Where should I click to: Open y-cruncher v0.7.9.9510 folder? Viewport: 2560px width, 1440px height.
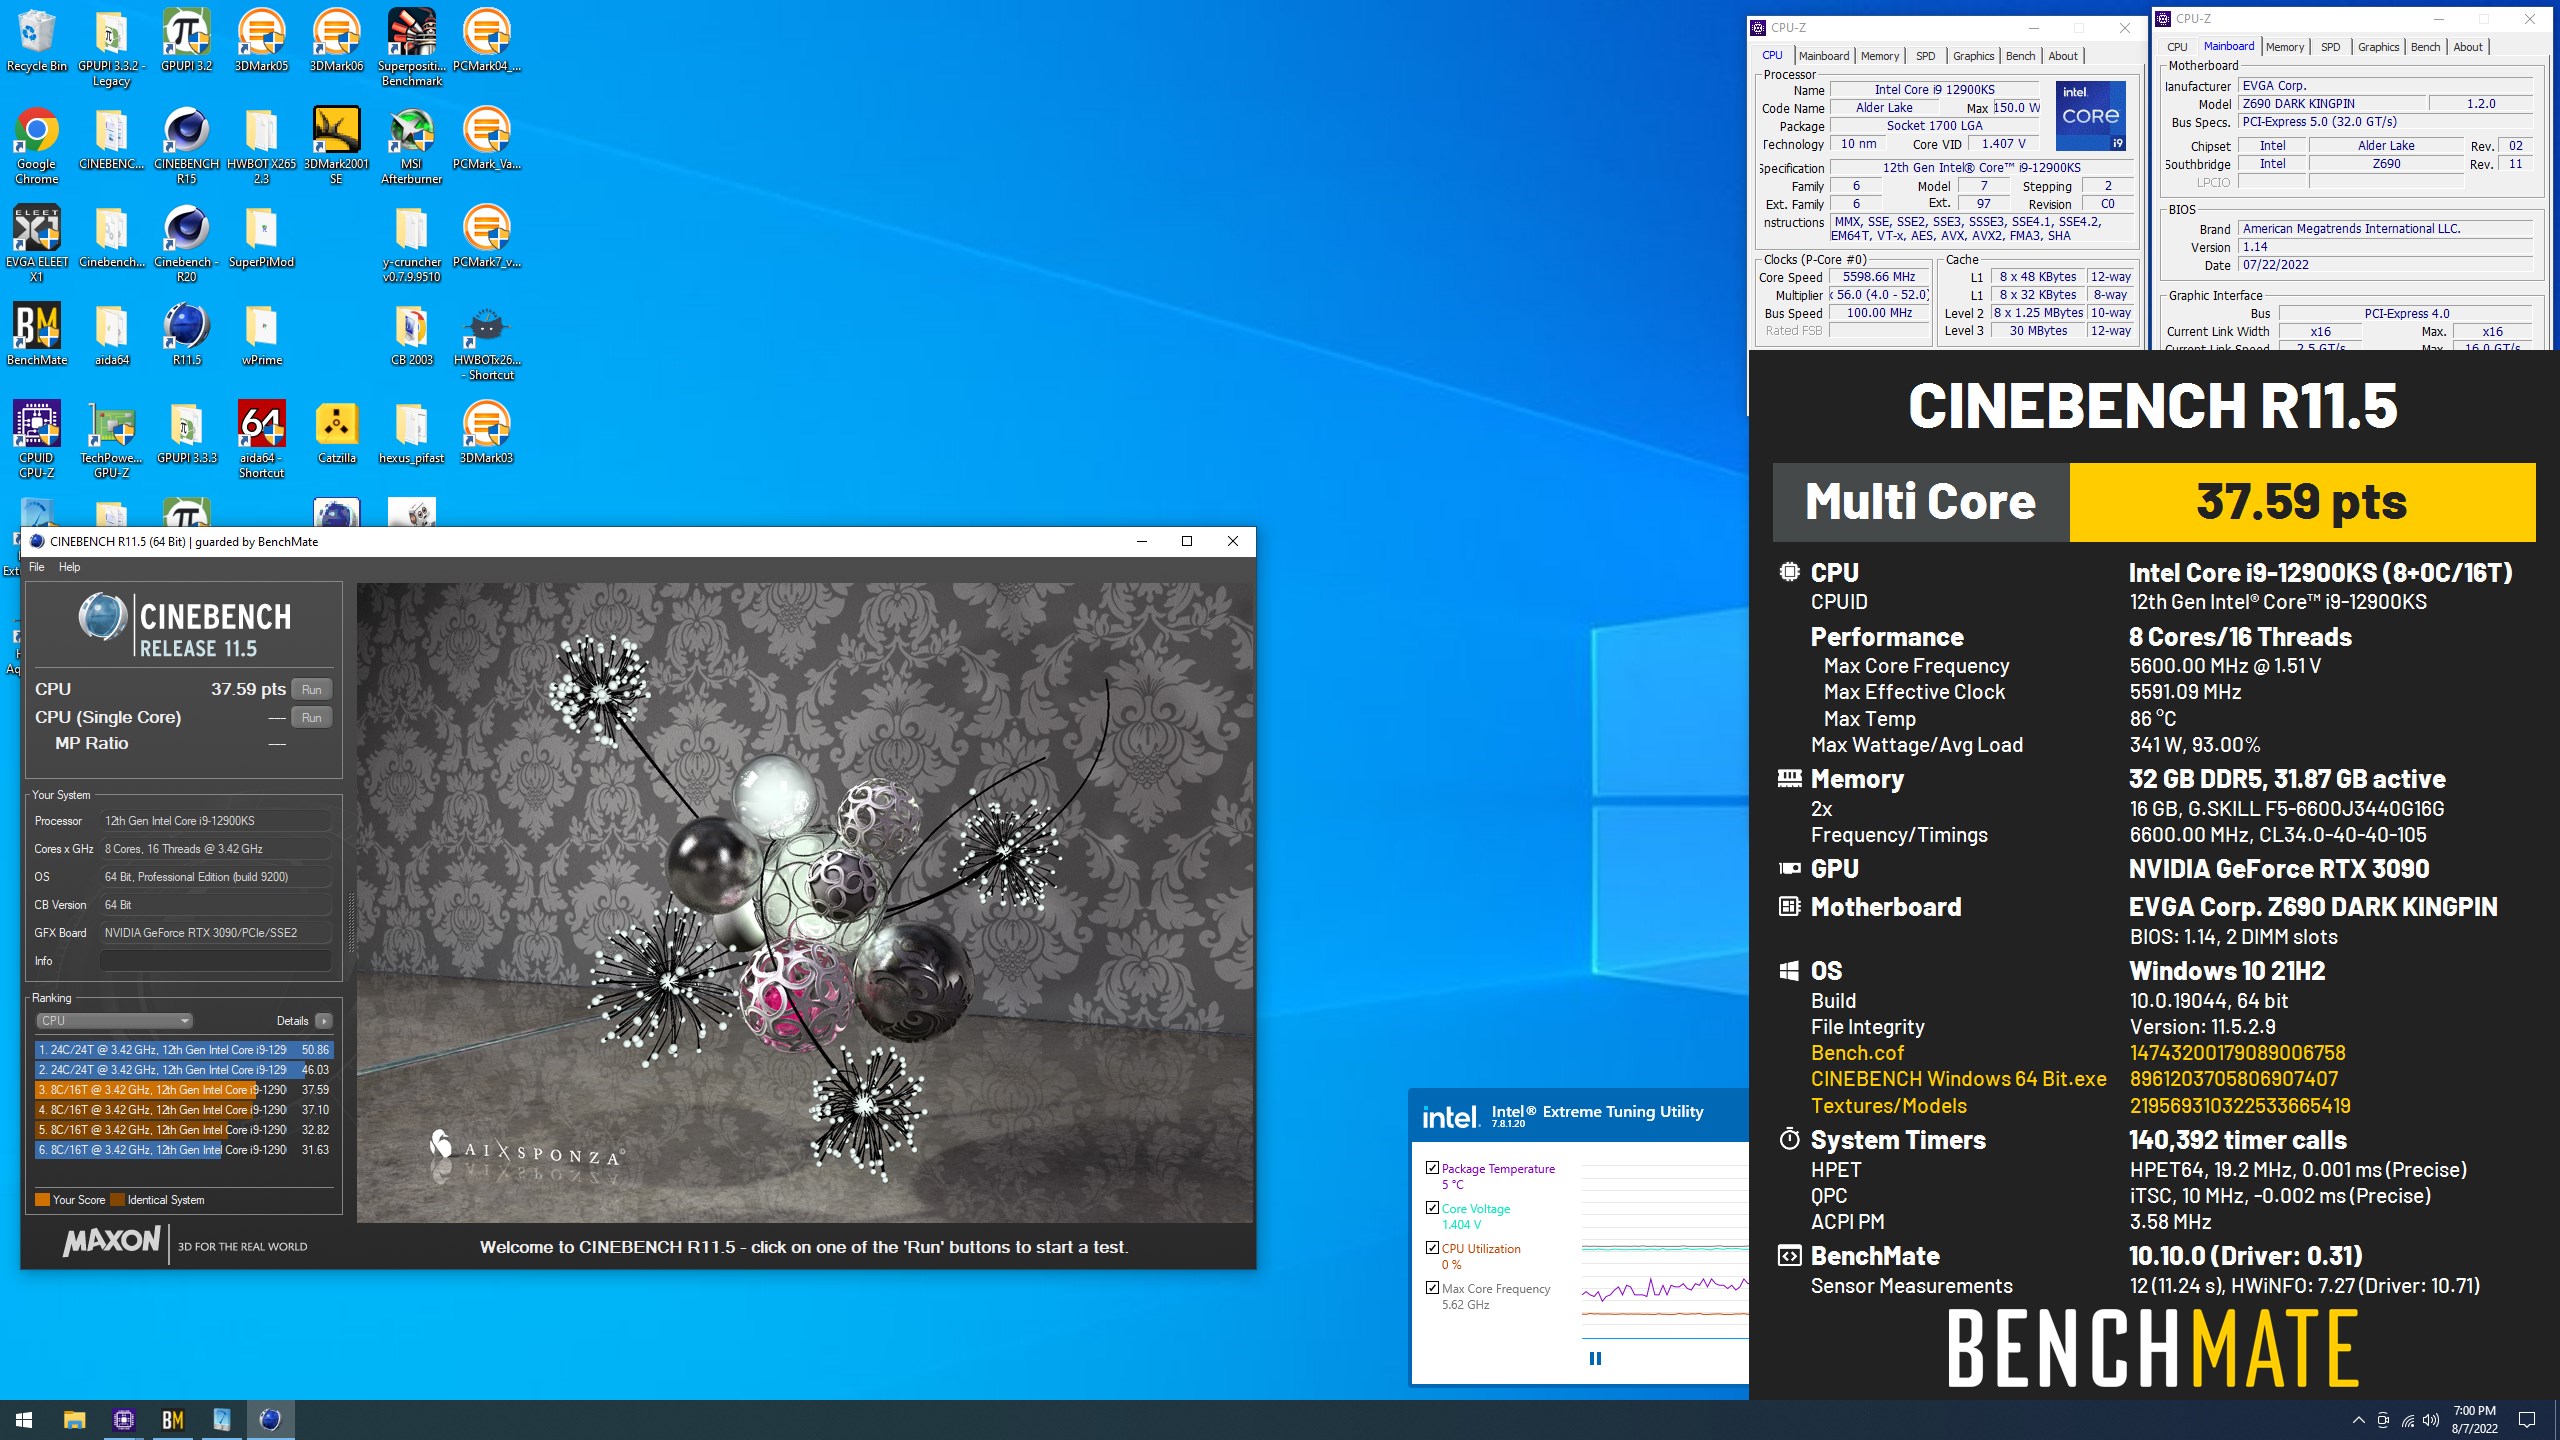coord(412,243)
